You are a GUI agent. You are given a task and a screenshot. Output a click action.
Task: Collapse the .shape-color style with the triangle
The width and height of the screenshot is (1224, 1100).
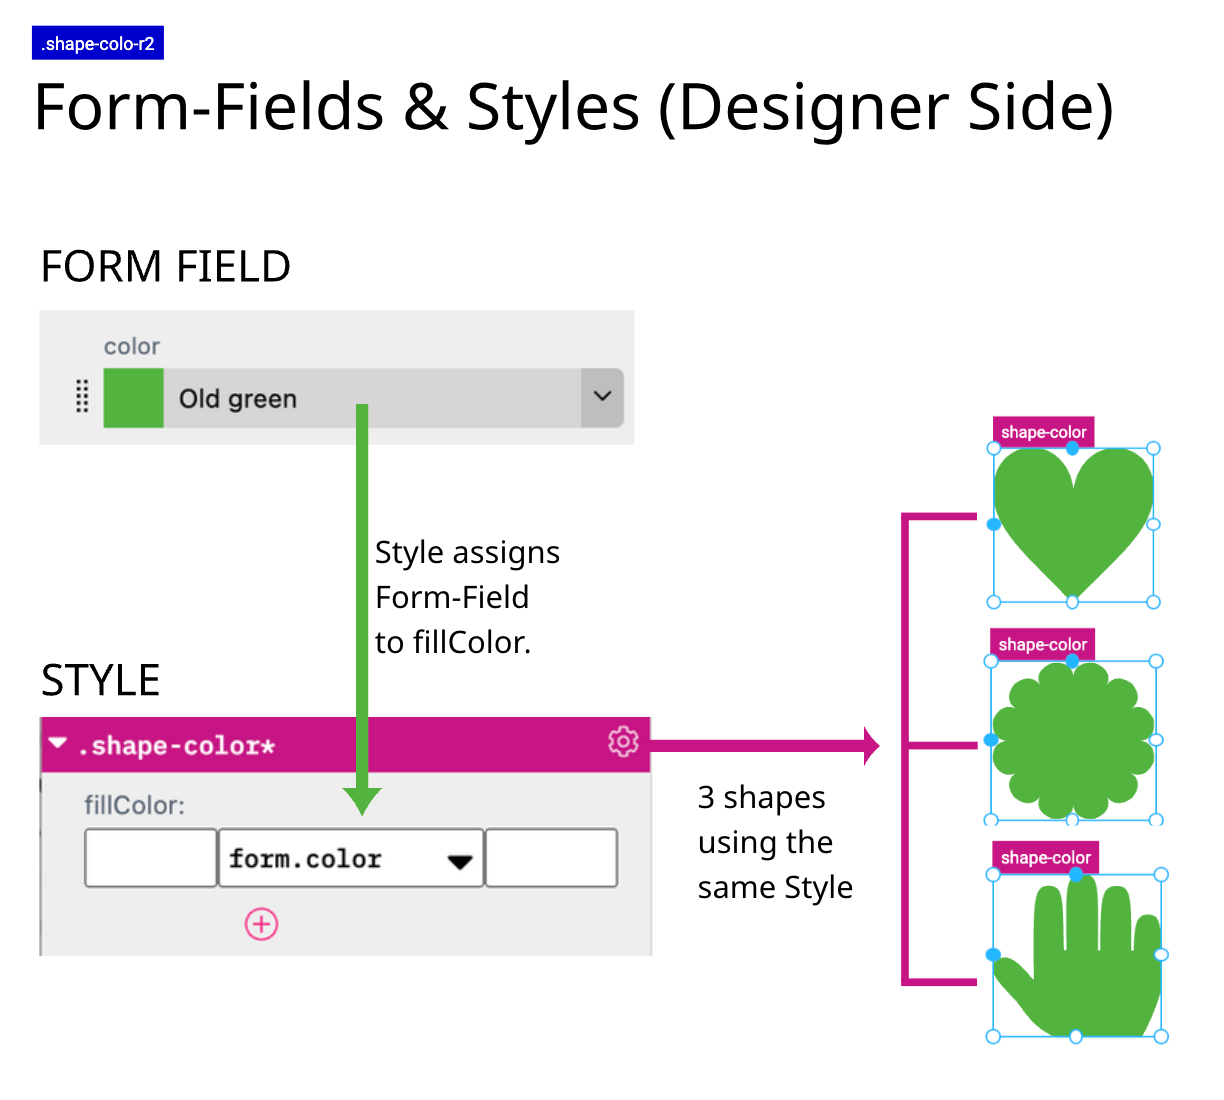click(58, 743)
